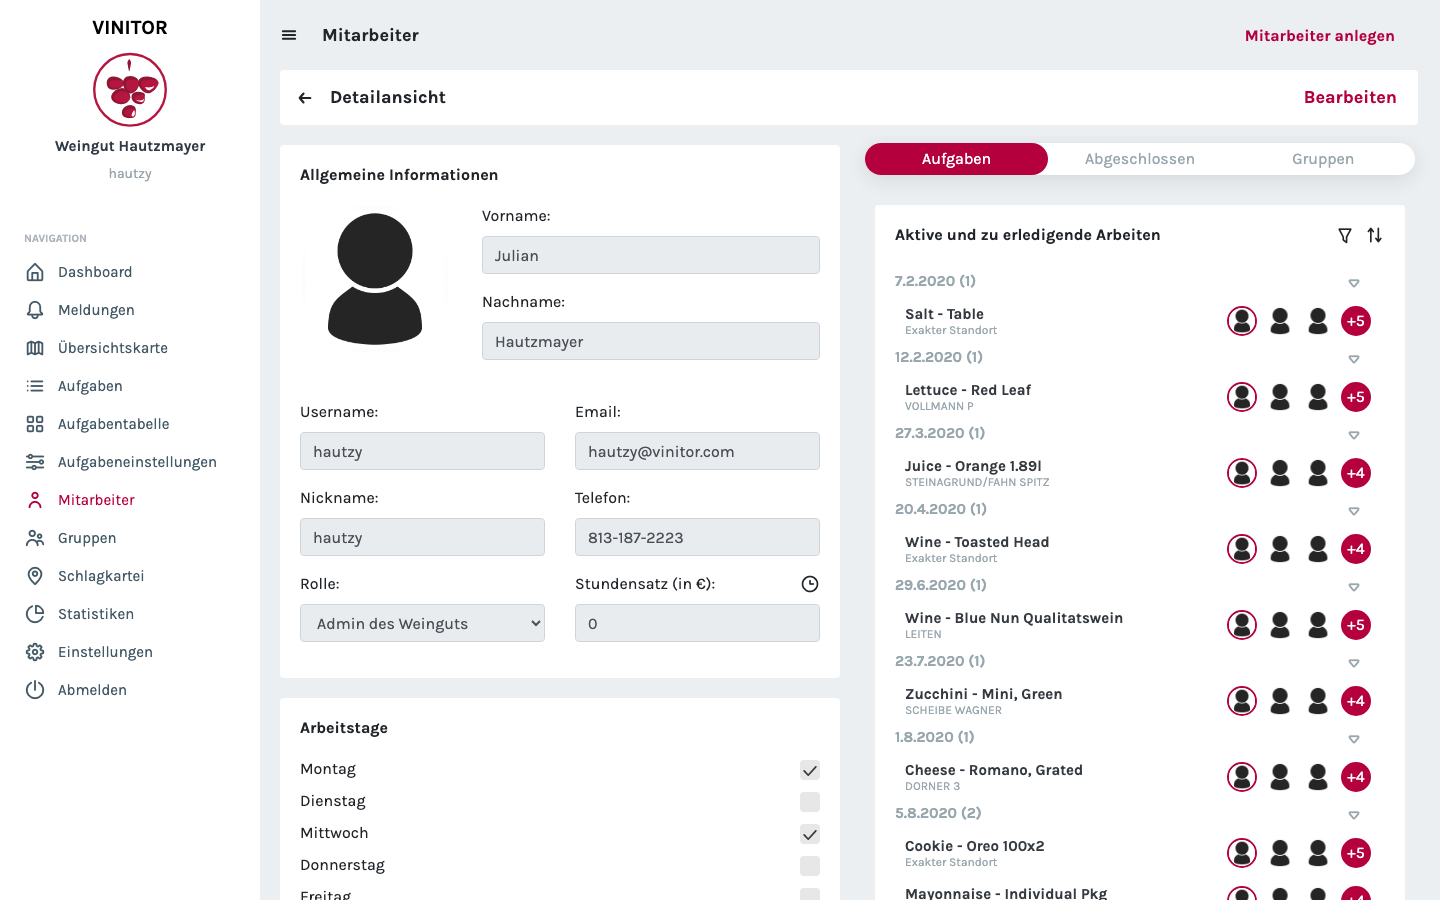Click the Bearbeiten button
1440x900 pixels.
1350,97
